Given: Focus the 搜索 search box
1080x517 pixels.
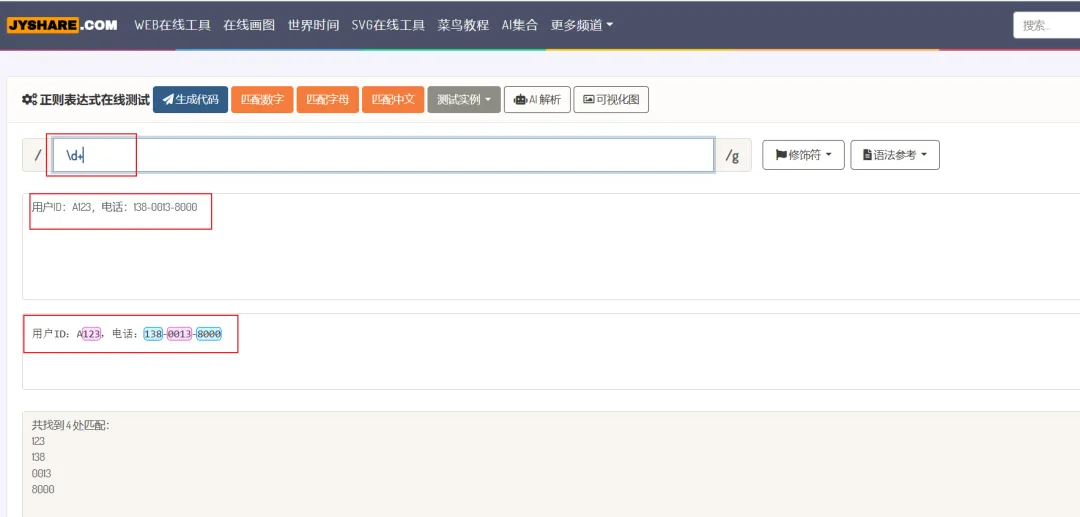Looking at the screenshot, I should [x=1046, y=25].
